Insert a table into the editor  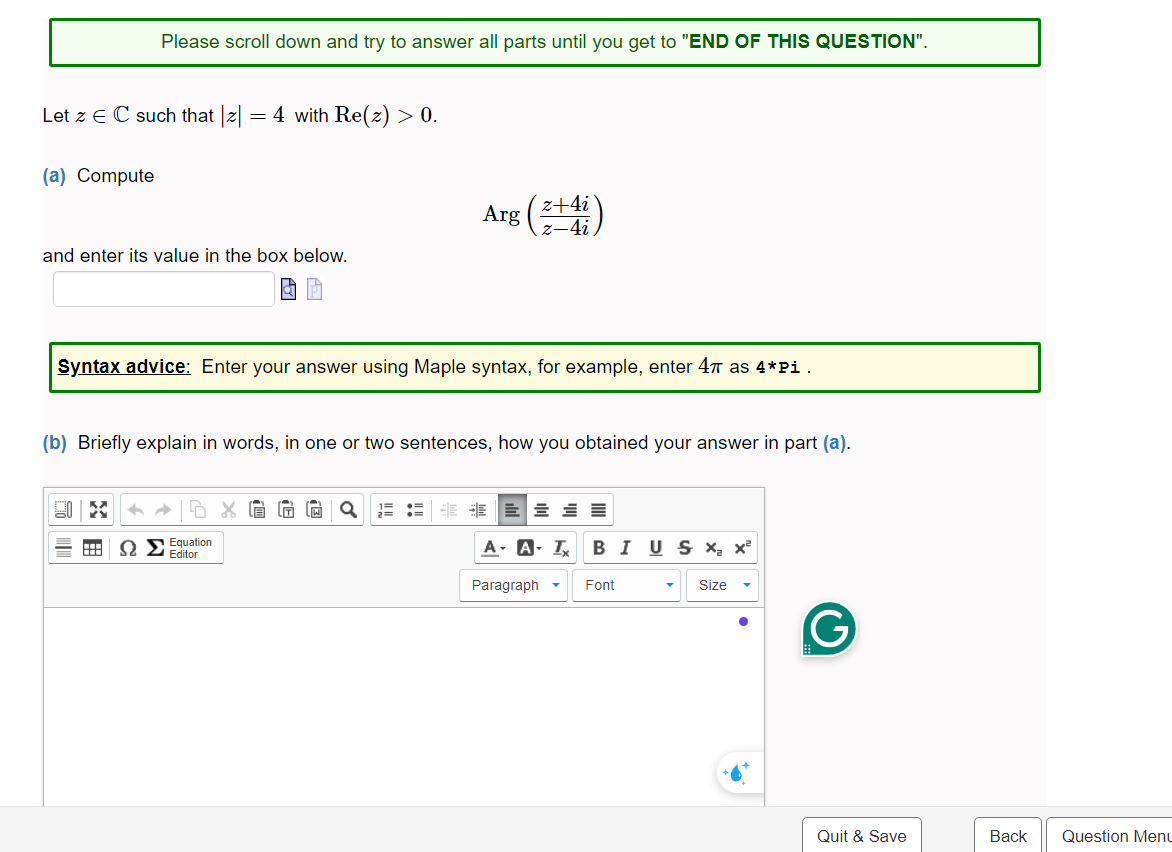click(x=92, y=548)
